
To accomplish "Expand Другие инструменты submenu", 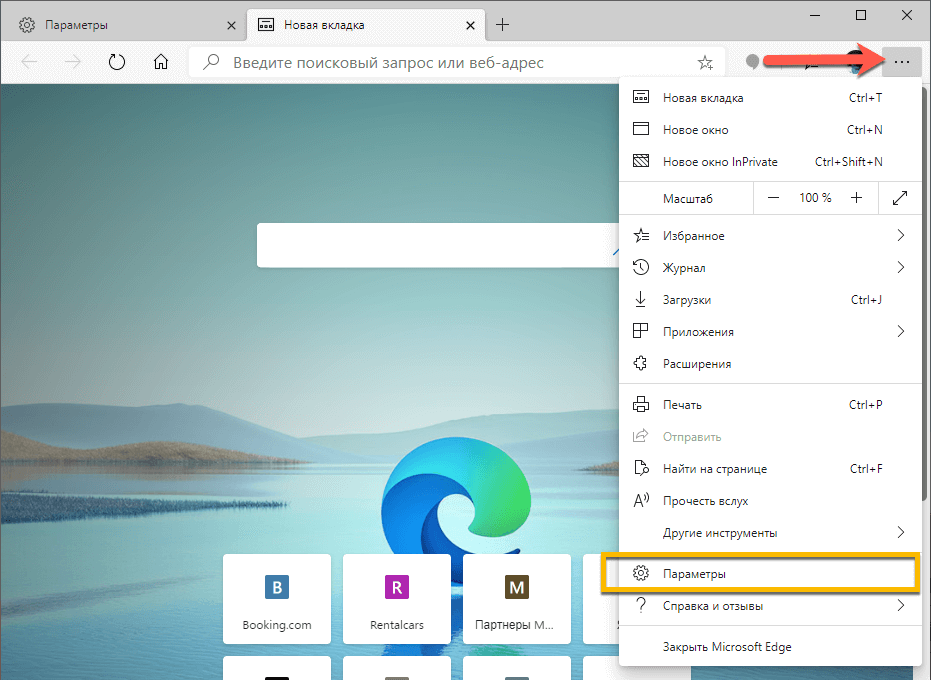I will tap(901, 532).
